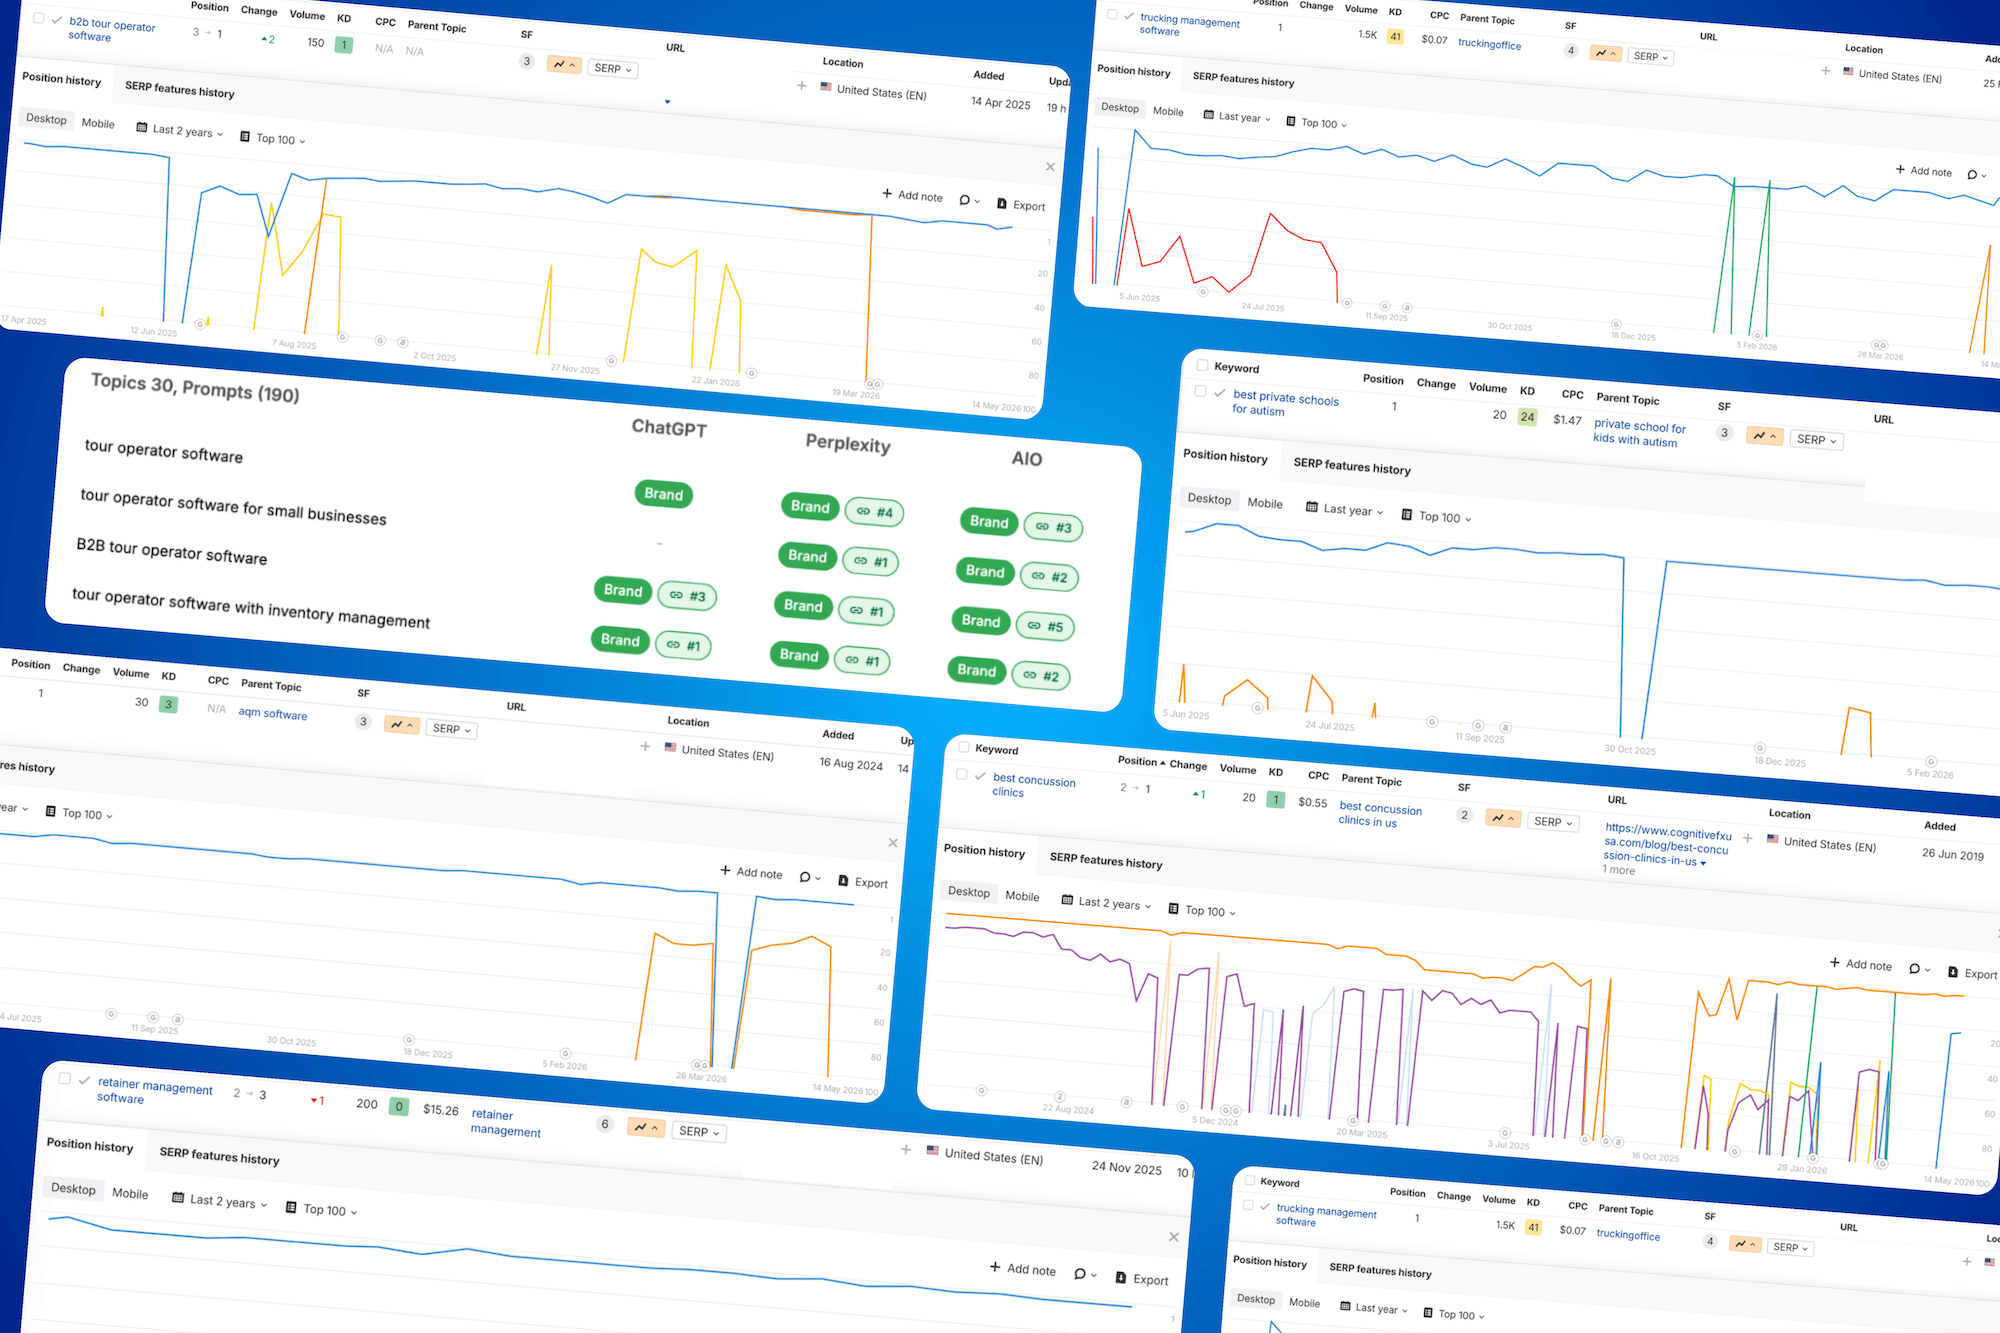Open Last 2 years dropdown in retainer management chart

pos(220,1201)
